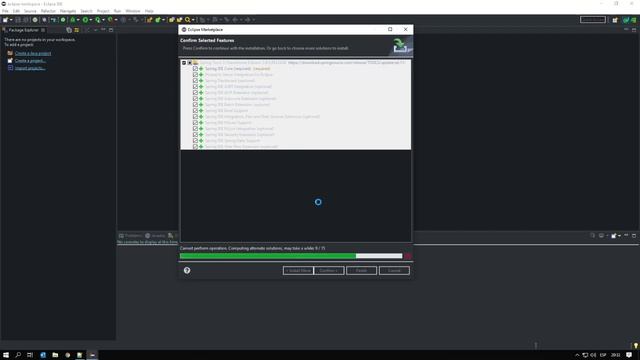Screen dimensions: 640x360
Task: Open the External Tools dropdown arrow
Action: click(x=116, y=20)
